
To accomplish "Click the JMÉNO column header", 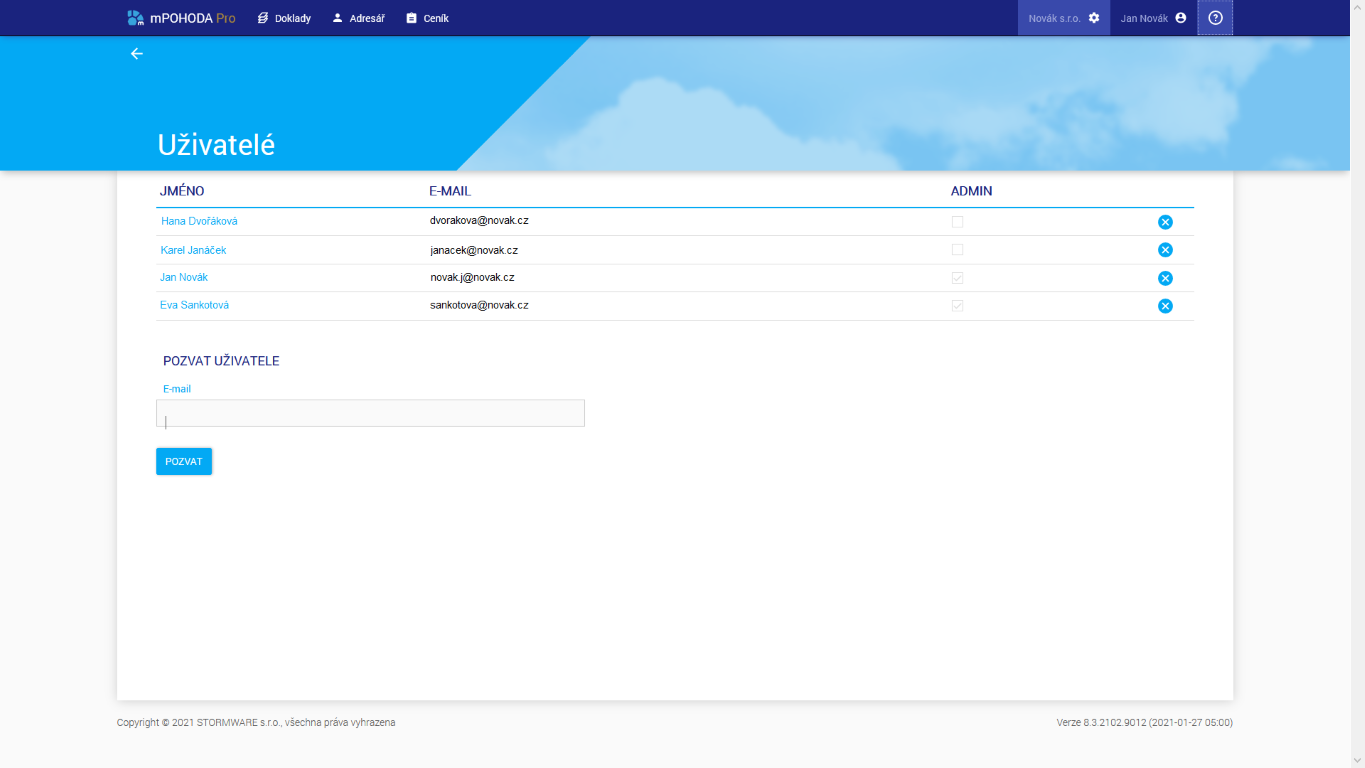I will click(x=182, y=191).
